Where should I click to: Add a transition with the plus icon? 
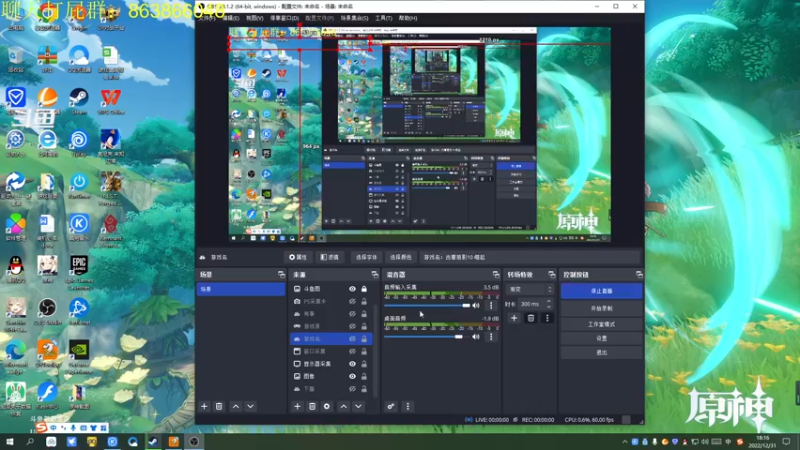(514, 318)
